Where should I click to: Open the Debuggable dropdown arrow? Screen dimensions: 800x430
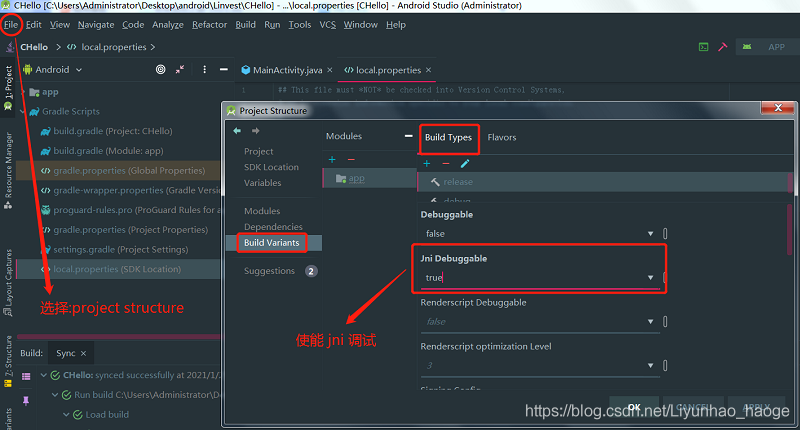click(x=651, y=234)
